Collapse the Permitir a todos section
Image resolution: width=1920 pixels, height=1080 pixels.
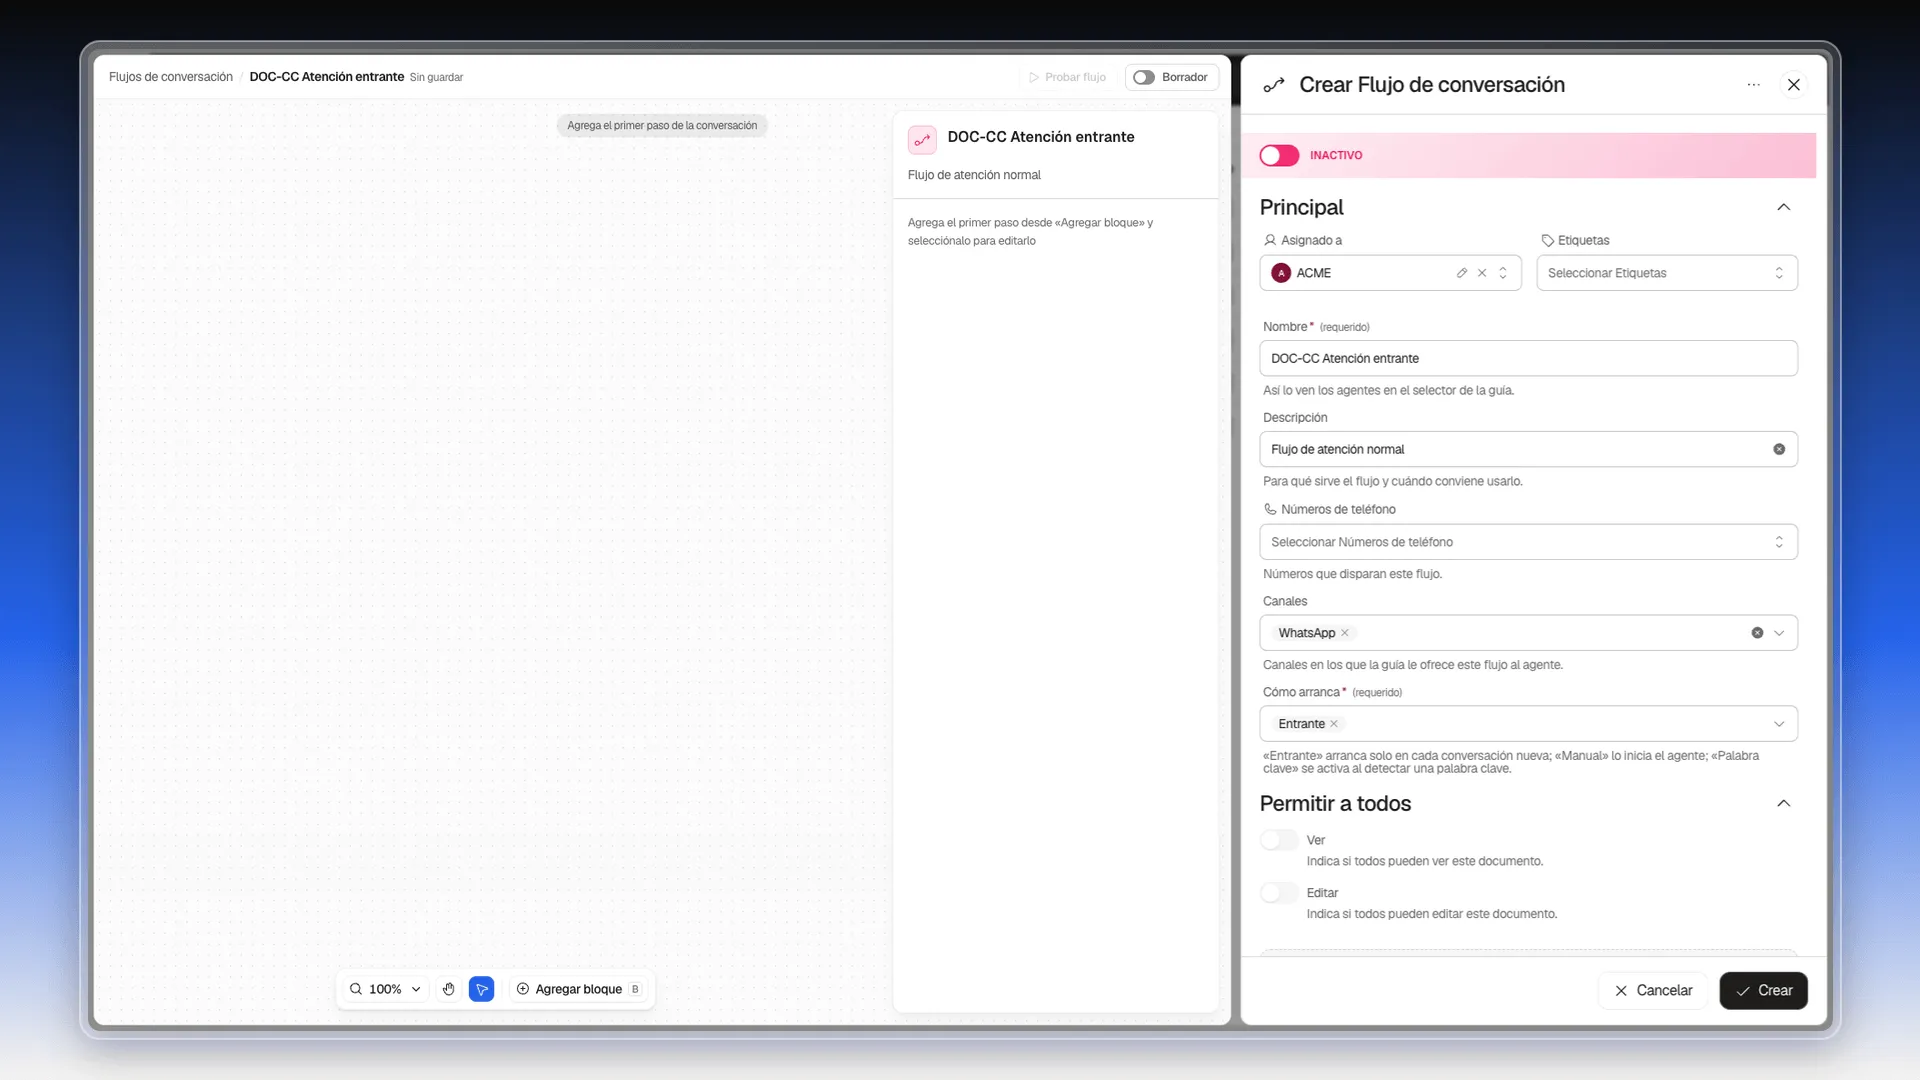click(x=1783, y=804)
